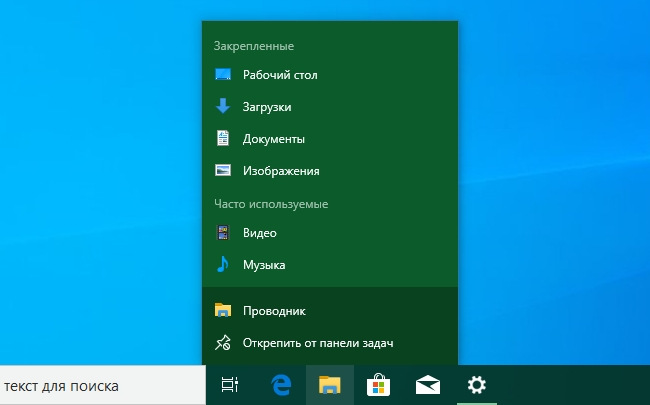The height and width of the screenshot is (405, 650).
Task: Choose Видео under Часто используемые
Action: (330, 233)
